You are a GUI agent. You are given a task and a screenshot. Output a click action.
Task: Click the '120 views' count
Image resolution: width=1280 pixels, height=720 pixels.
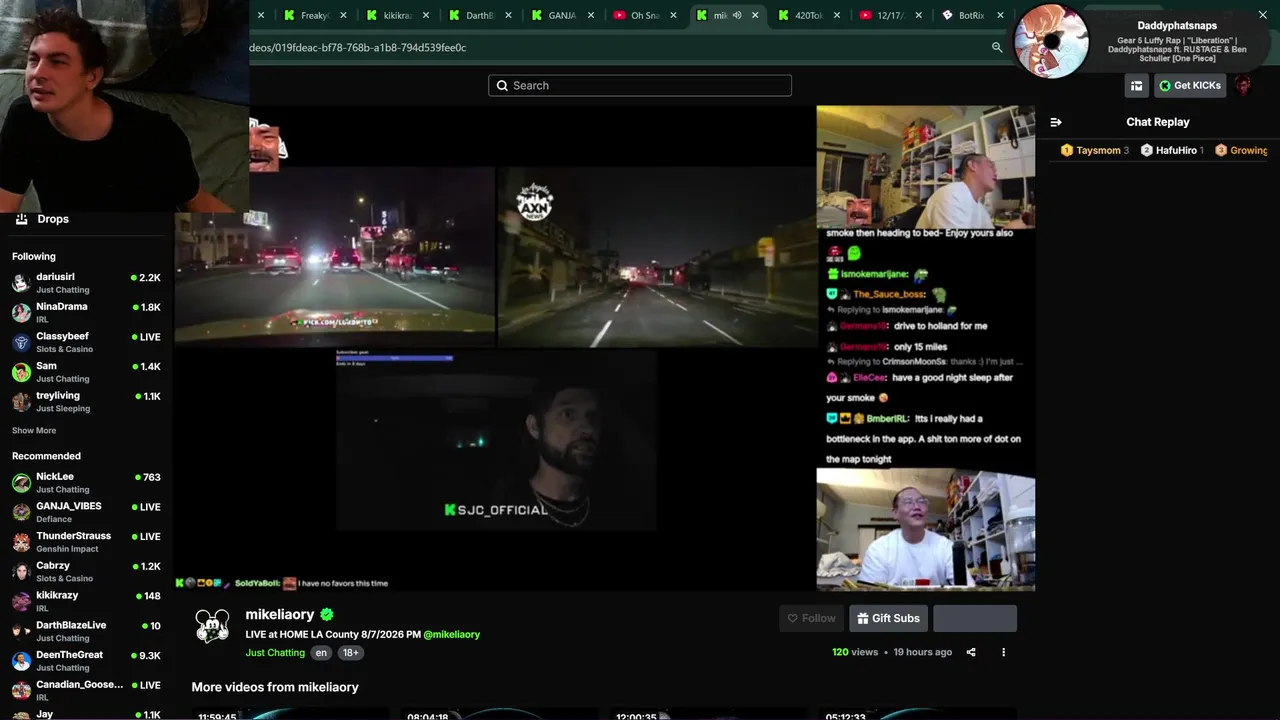[855, 652]
